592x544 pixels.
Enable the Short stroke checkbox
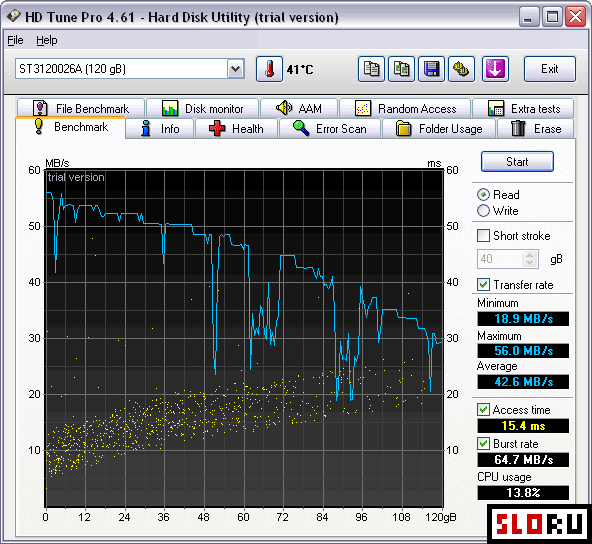(483, 236)
